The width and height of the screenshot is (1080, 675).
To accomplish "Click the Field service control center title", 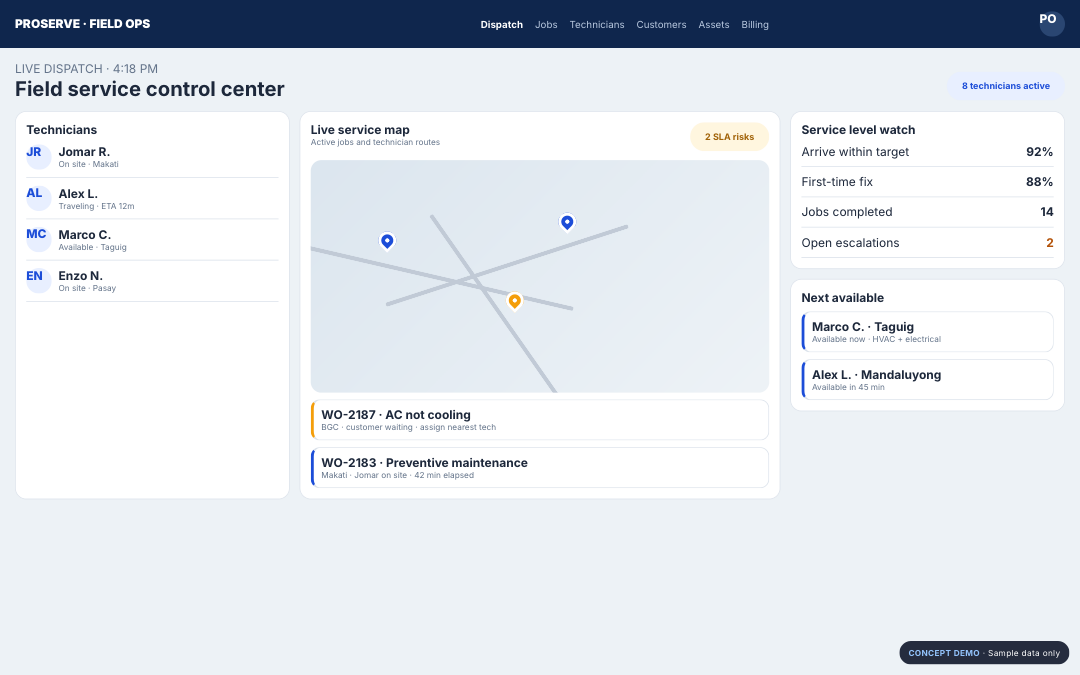I will 149,89.
